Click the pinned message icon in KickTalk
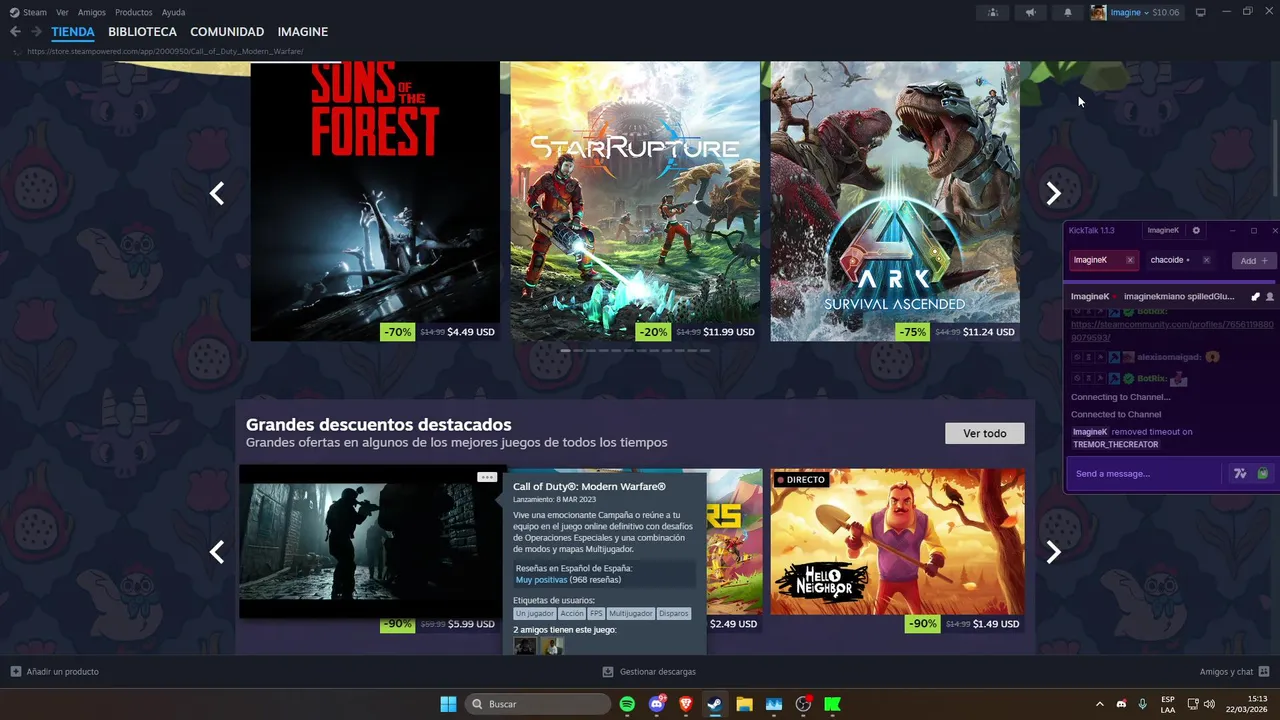 pos(1255,297)
